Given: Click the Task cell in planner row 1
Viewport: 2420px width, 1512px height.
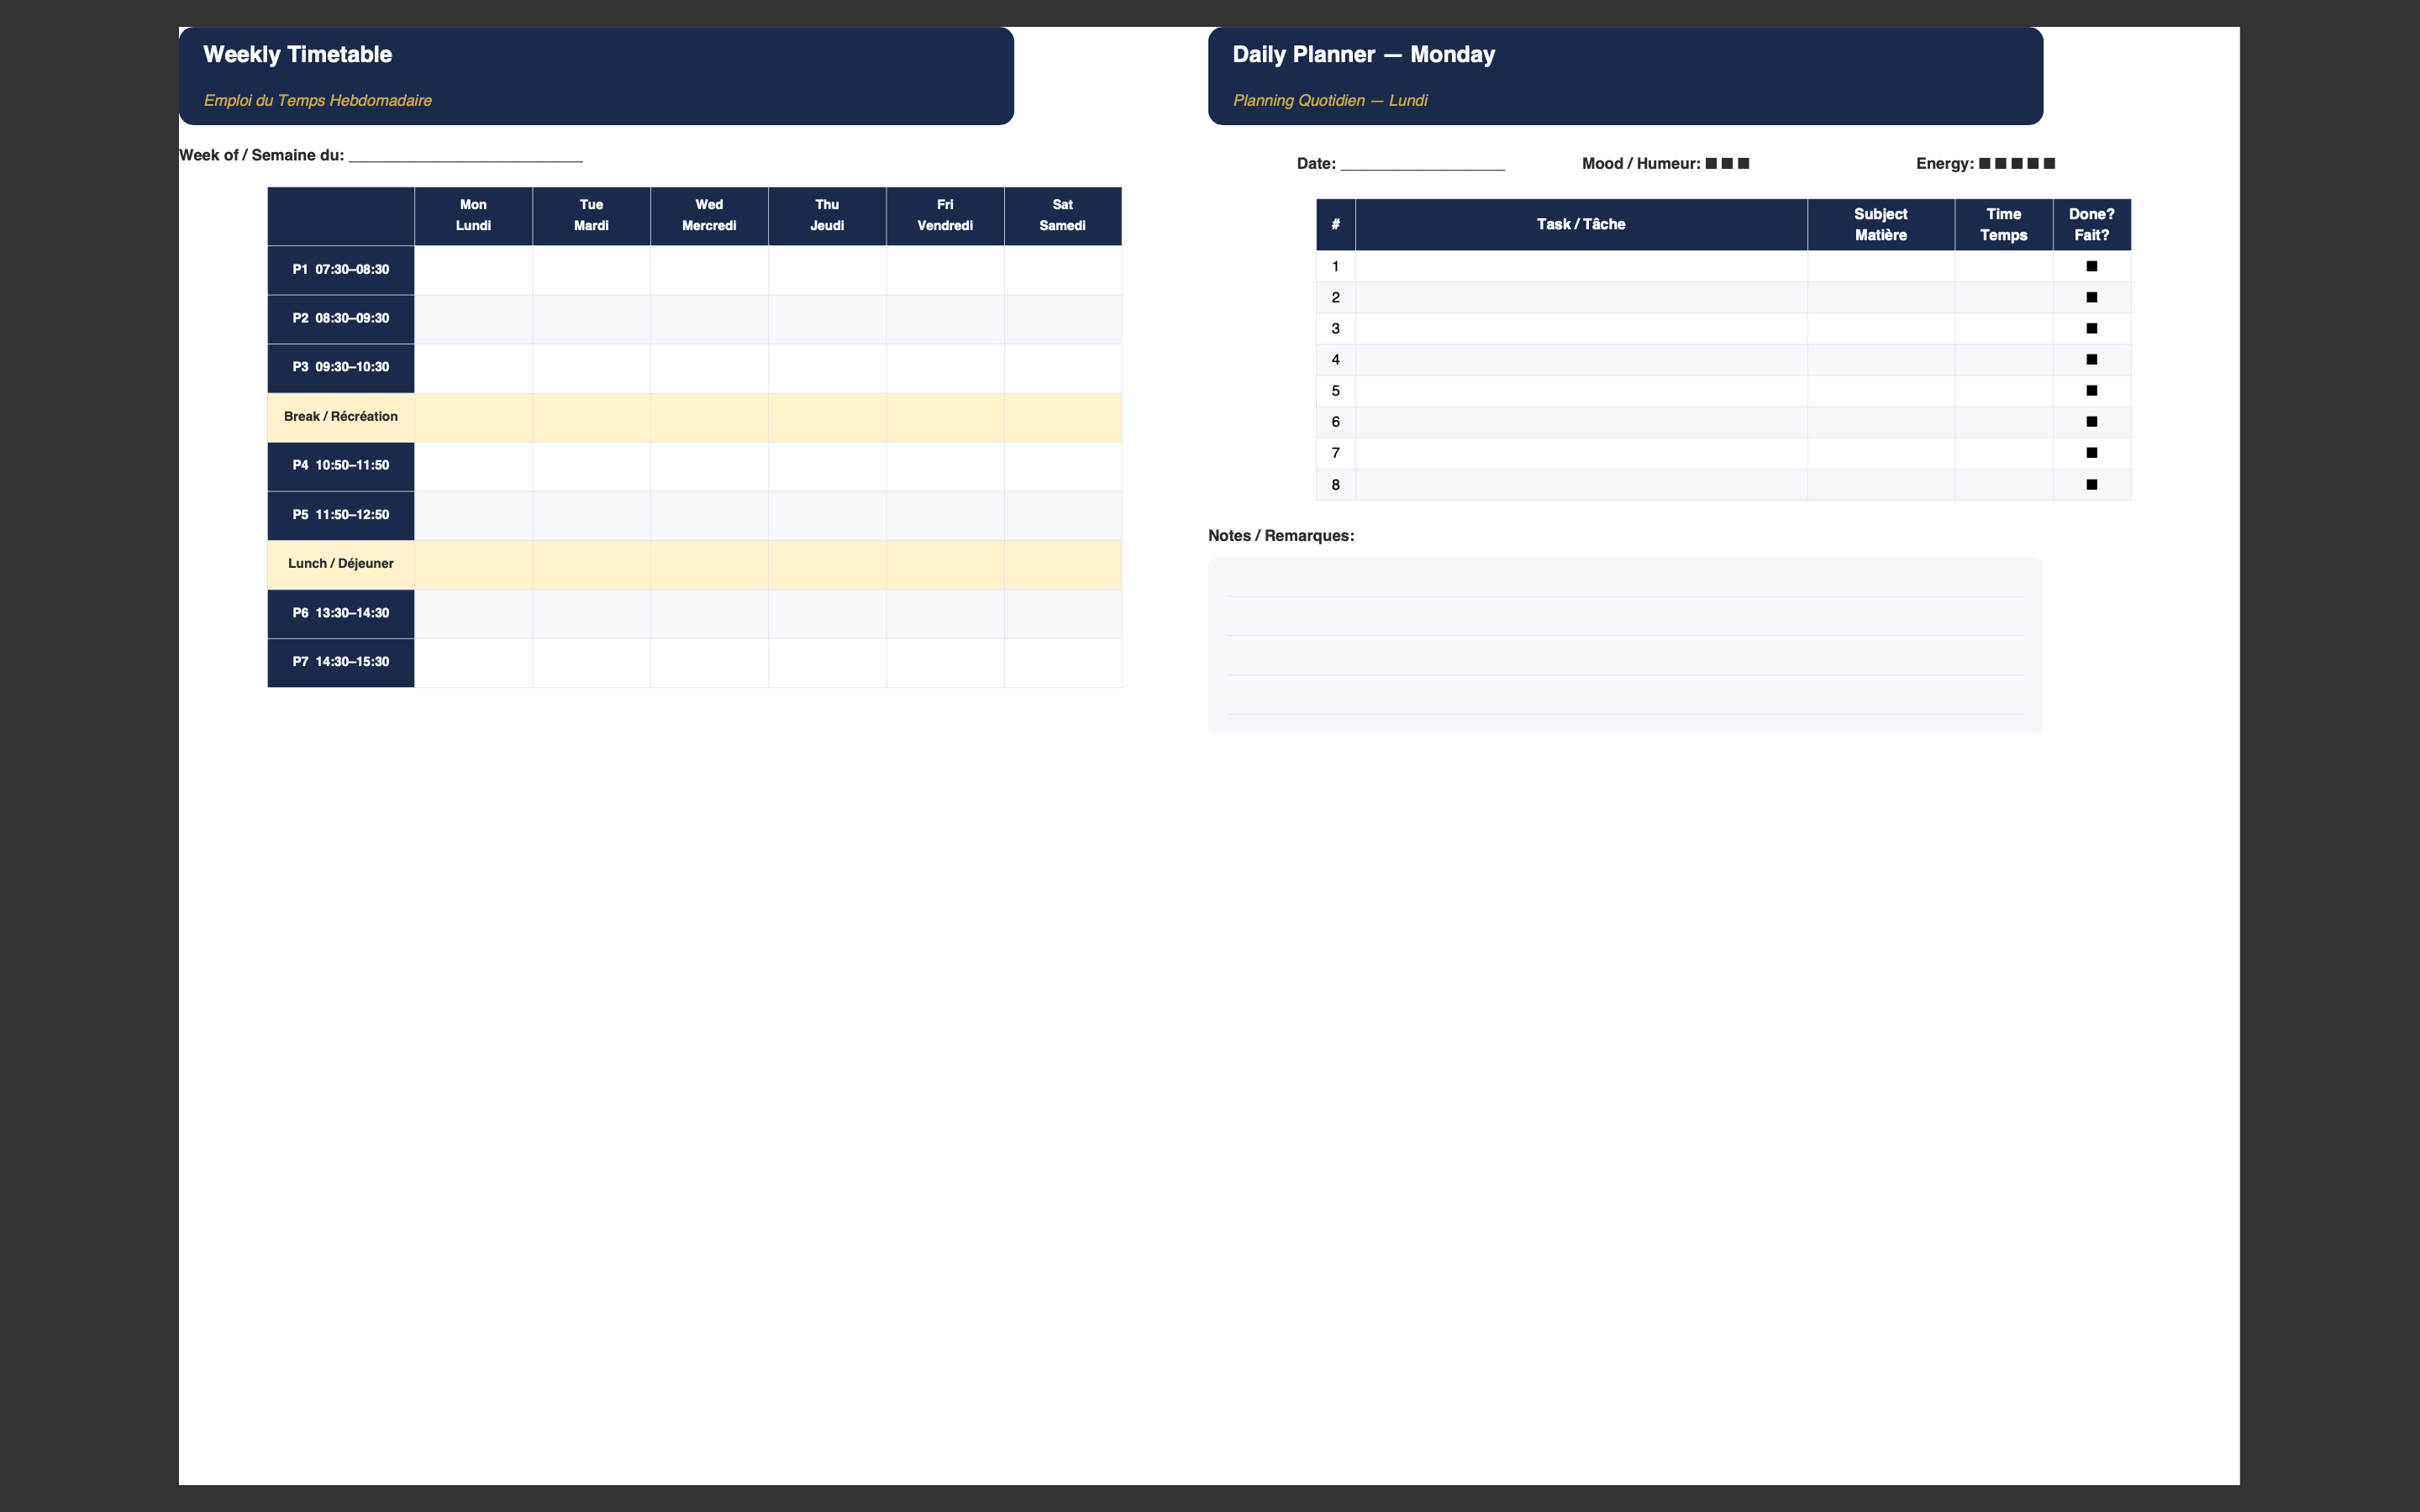Looking at the screenshot, I should point(1581,266).
